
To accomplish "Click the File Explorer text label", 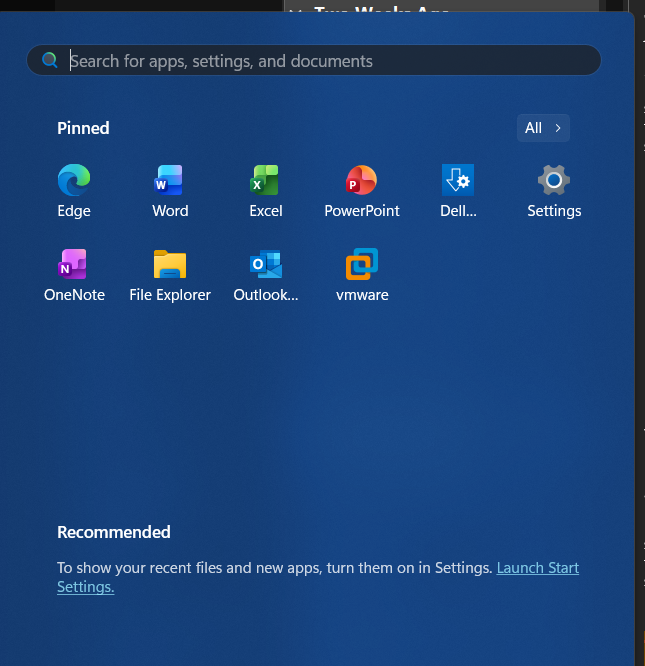I will 170,295.
